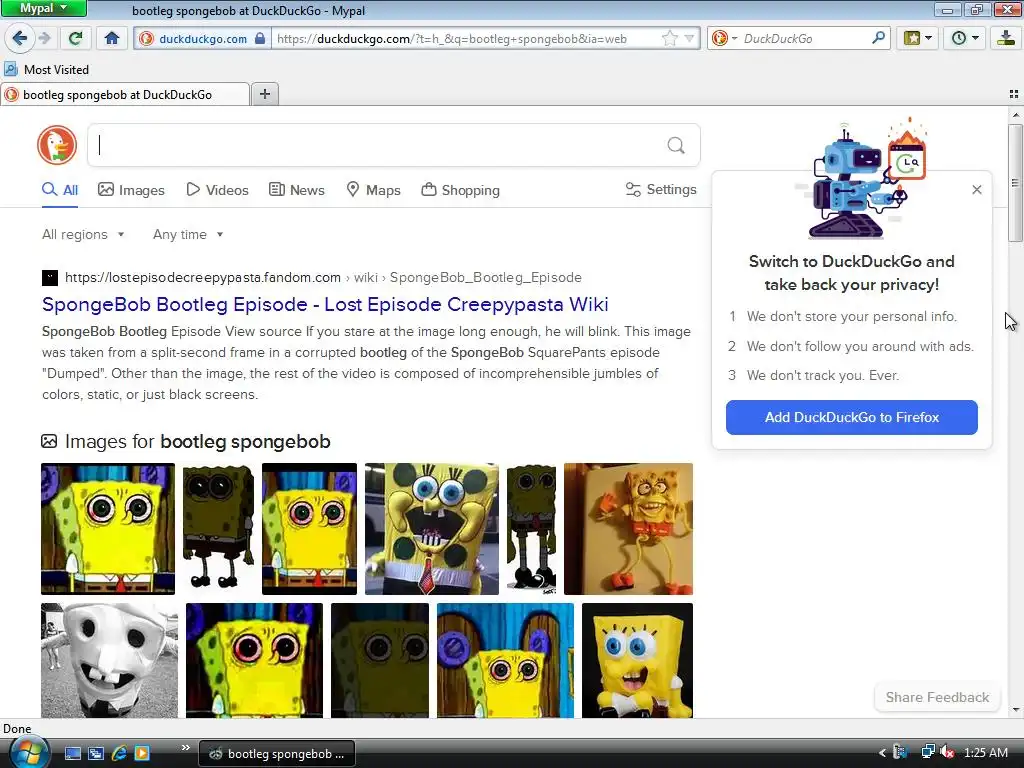Click the DuckDuckGo duck logo
The image size is (1024, 768).
click(x=57, y=145)
